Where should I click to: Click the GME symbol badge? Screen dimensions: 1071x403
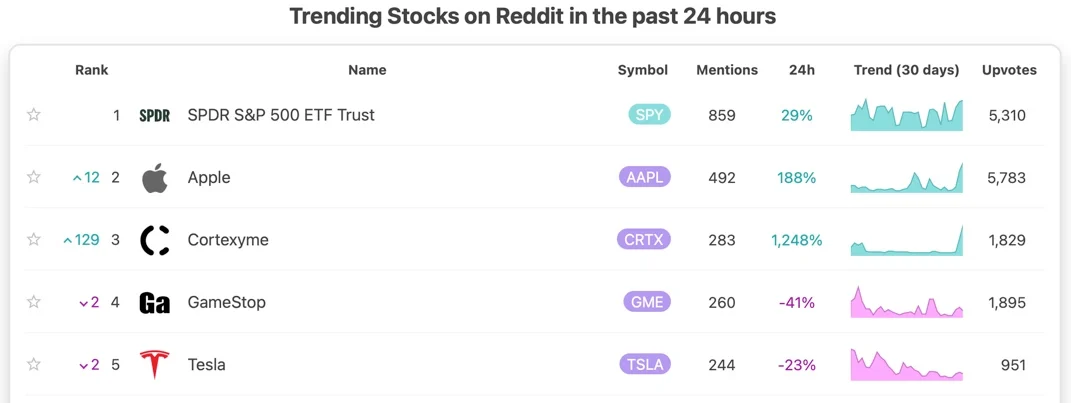pyautogui.click(x=645, y=302)
